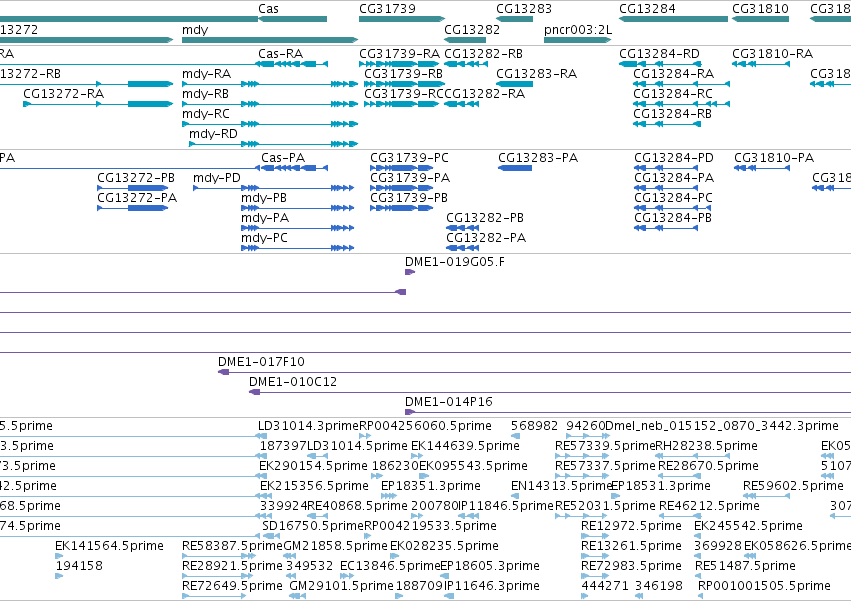851x601 pixels.
Task: Select the DME1-019G05.F clone marker
Action: [x=410, y=272]
